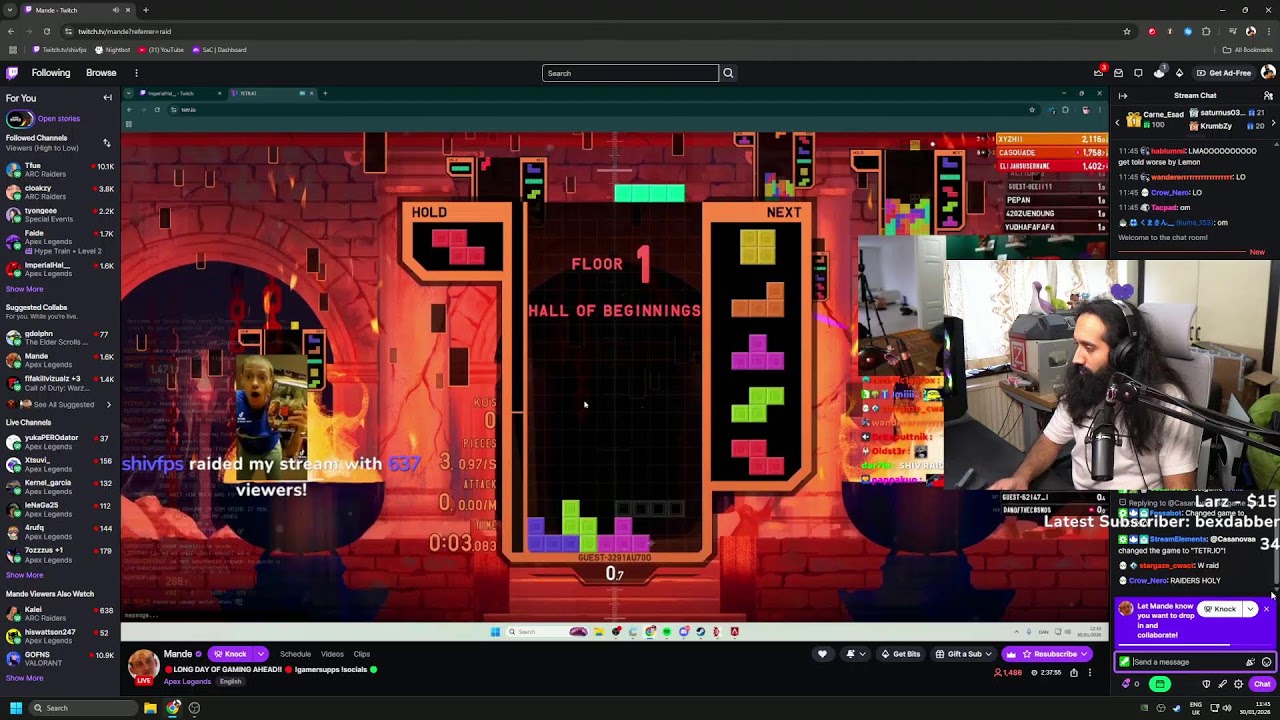The height and width of the screenshot is (720, 1280).
Task: Open the English language tag
Action: click(230, 682)
